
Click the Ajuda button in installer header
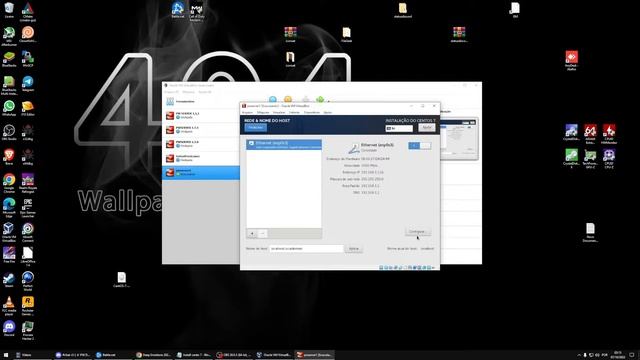427,128
